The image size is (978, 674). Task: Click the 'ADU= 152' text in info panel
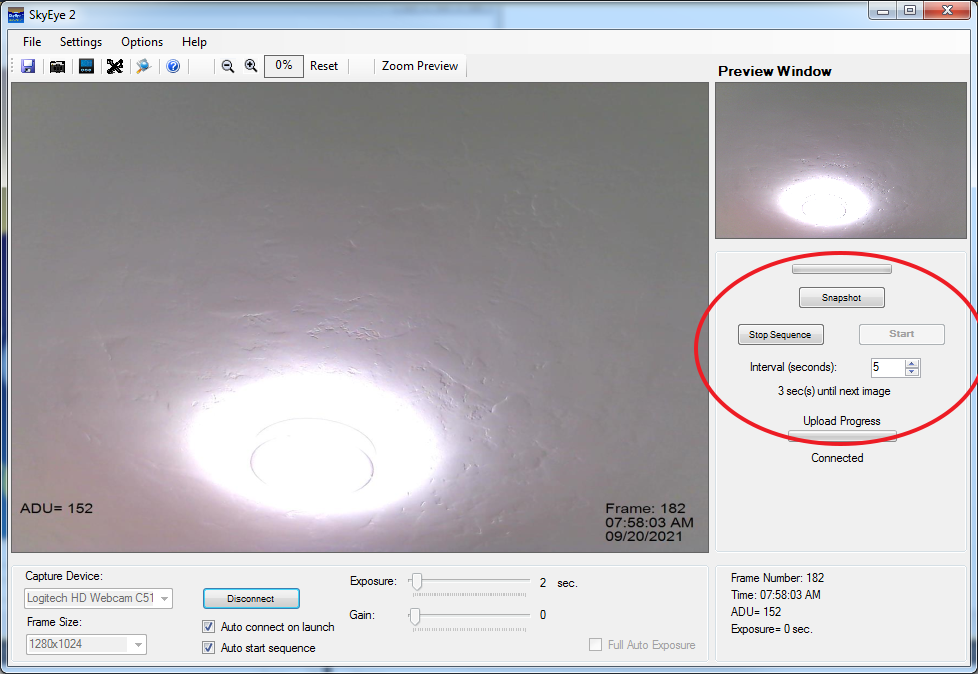[756, 612]
